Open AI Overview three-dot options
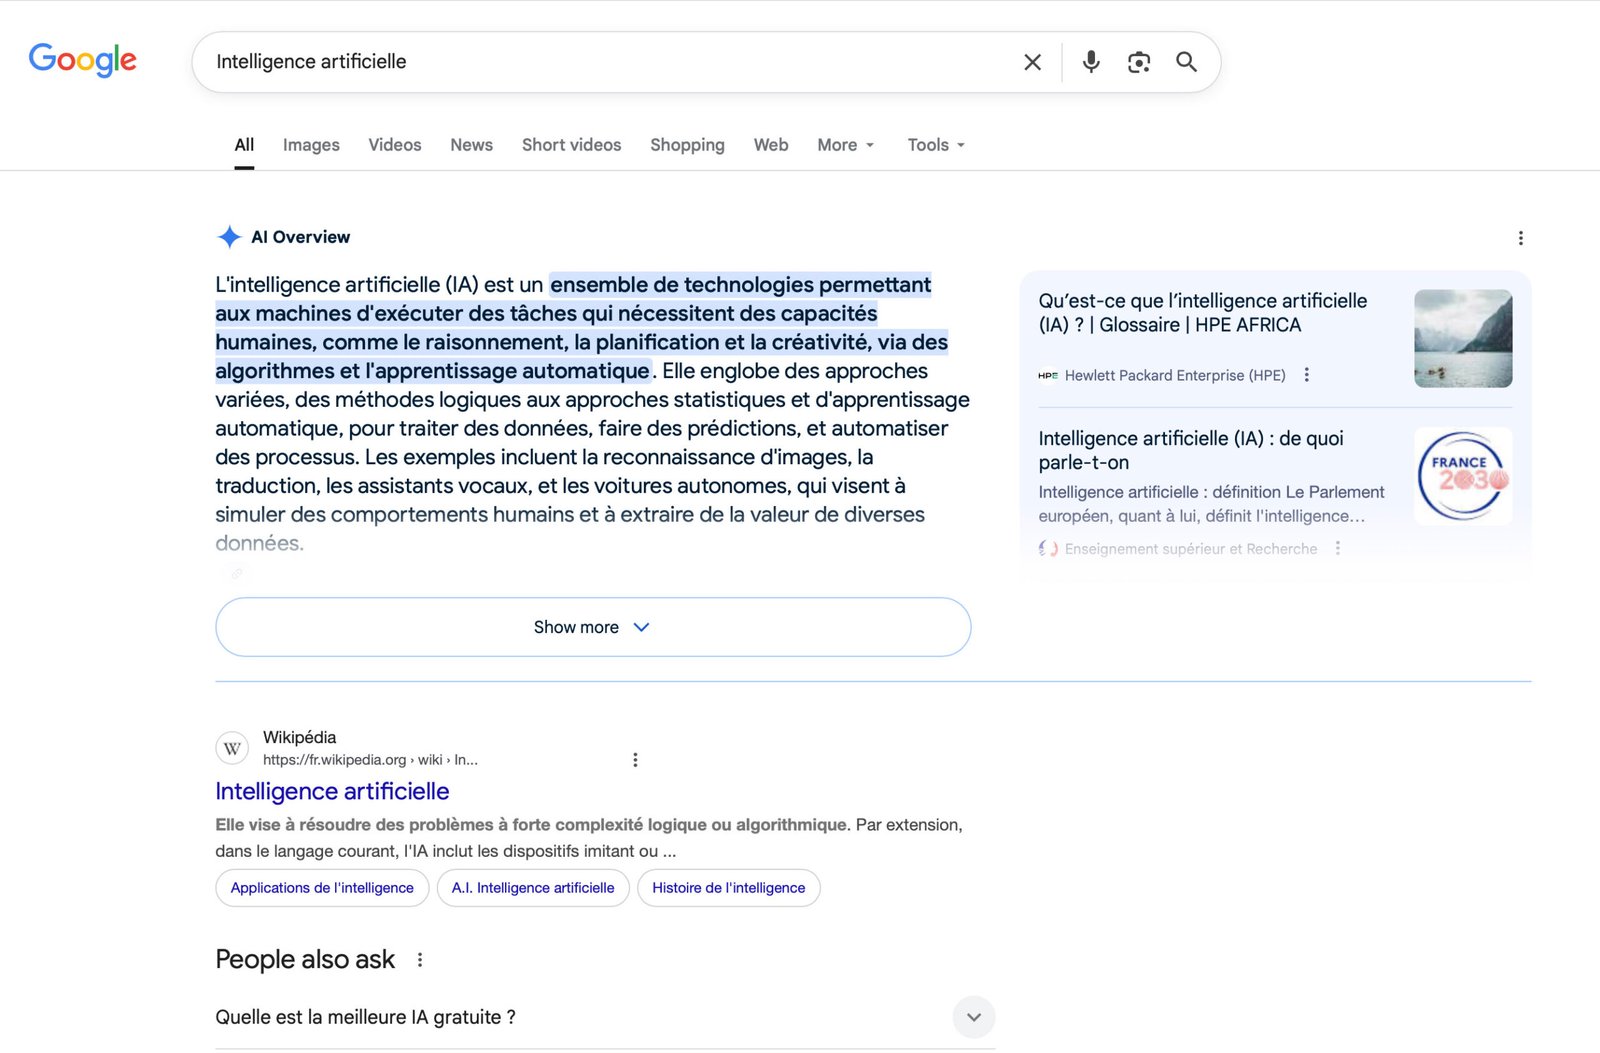The width and height of the screenshot is (1600, 1053). 1520,238
